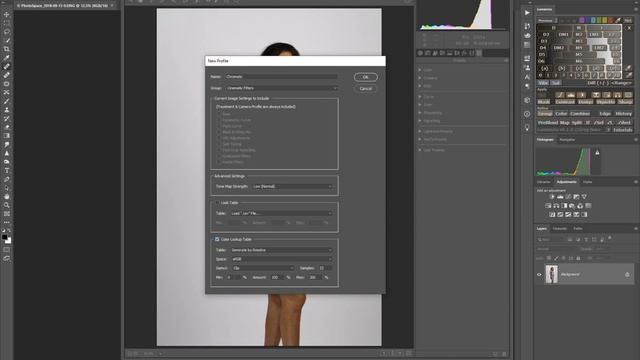Select the Hand tool
This screenshot has width=640, height=360.
click(x=7, y=196)
